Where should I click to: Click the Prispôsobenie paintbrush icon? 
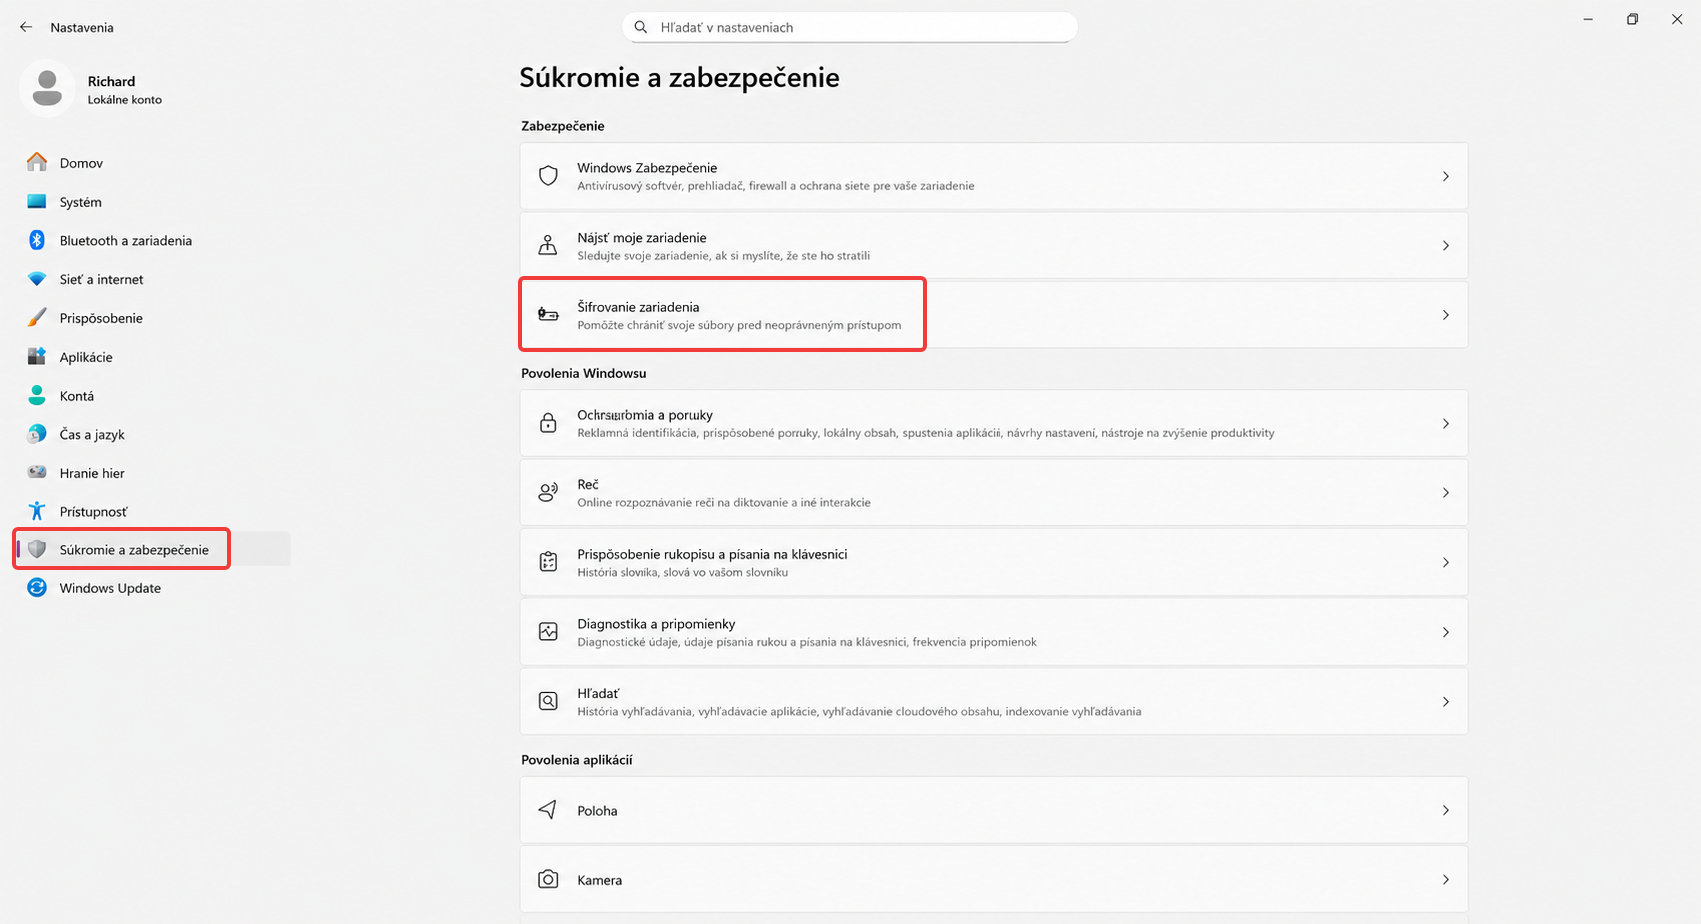click(x=37, y=318)
